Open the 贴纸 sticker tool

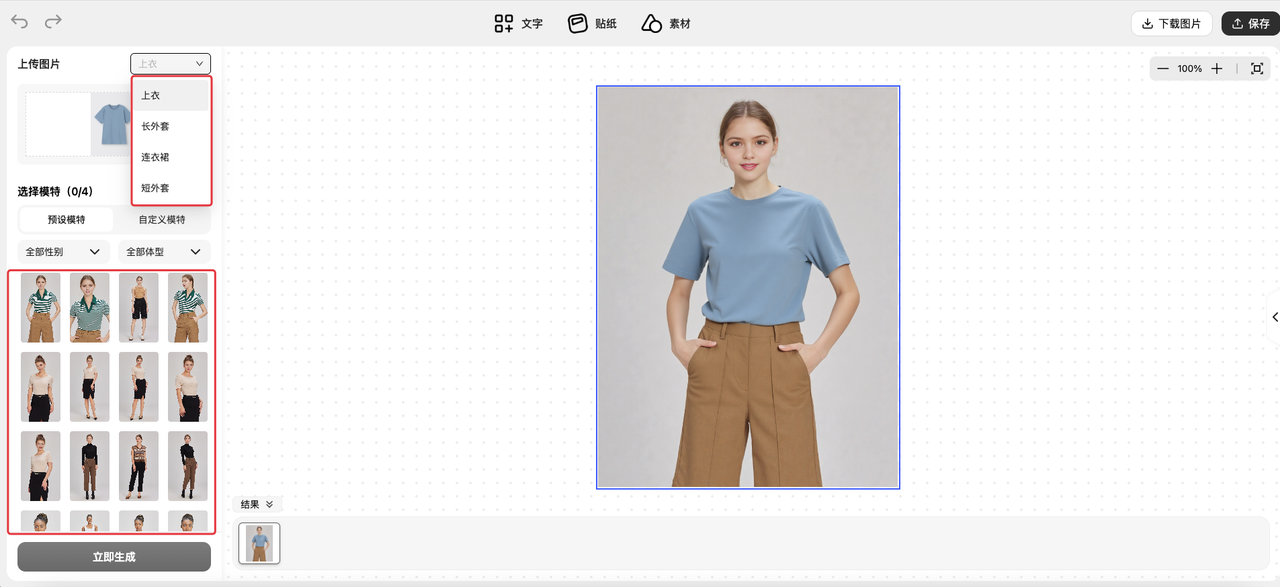pyautogui.click(x=591, y=23)
